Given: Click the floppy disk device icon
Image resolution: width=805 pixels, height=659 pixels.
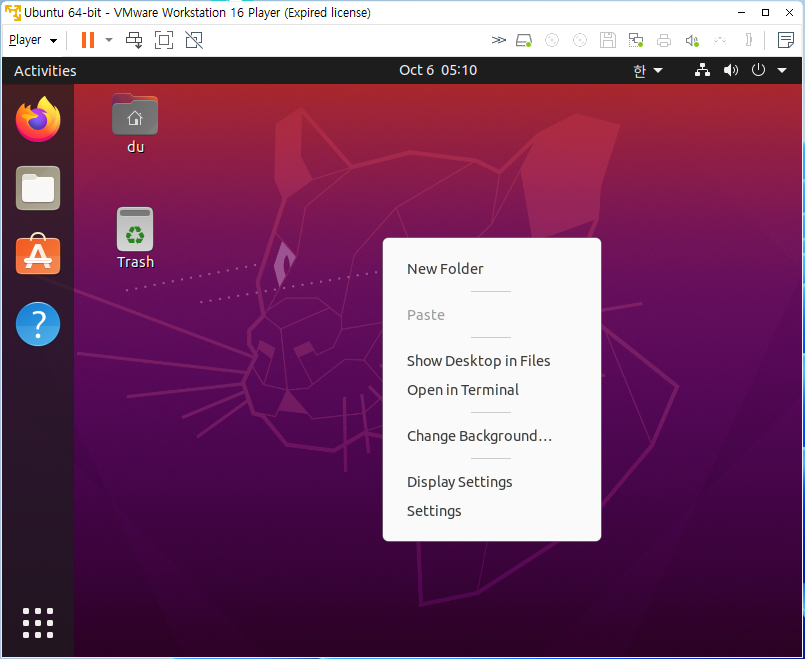Looking at the screenshot, I should point(608,40).
